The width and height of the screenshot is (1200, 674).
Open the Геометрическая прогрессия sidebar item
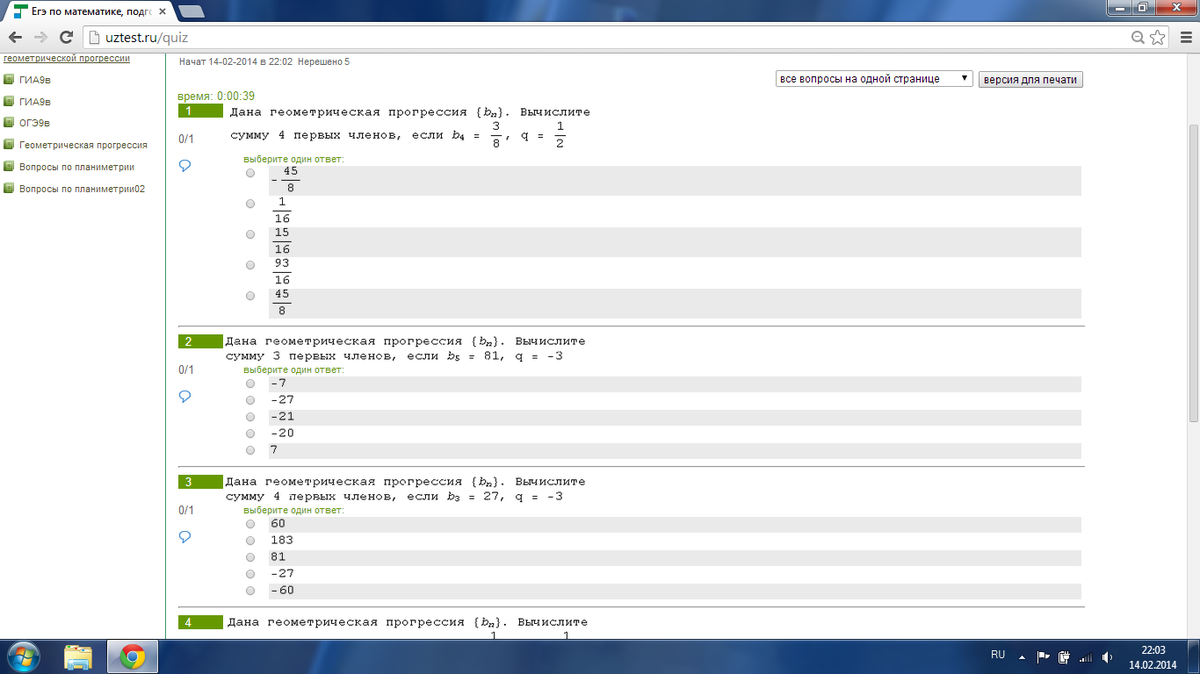pos(83,145)
